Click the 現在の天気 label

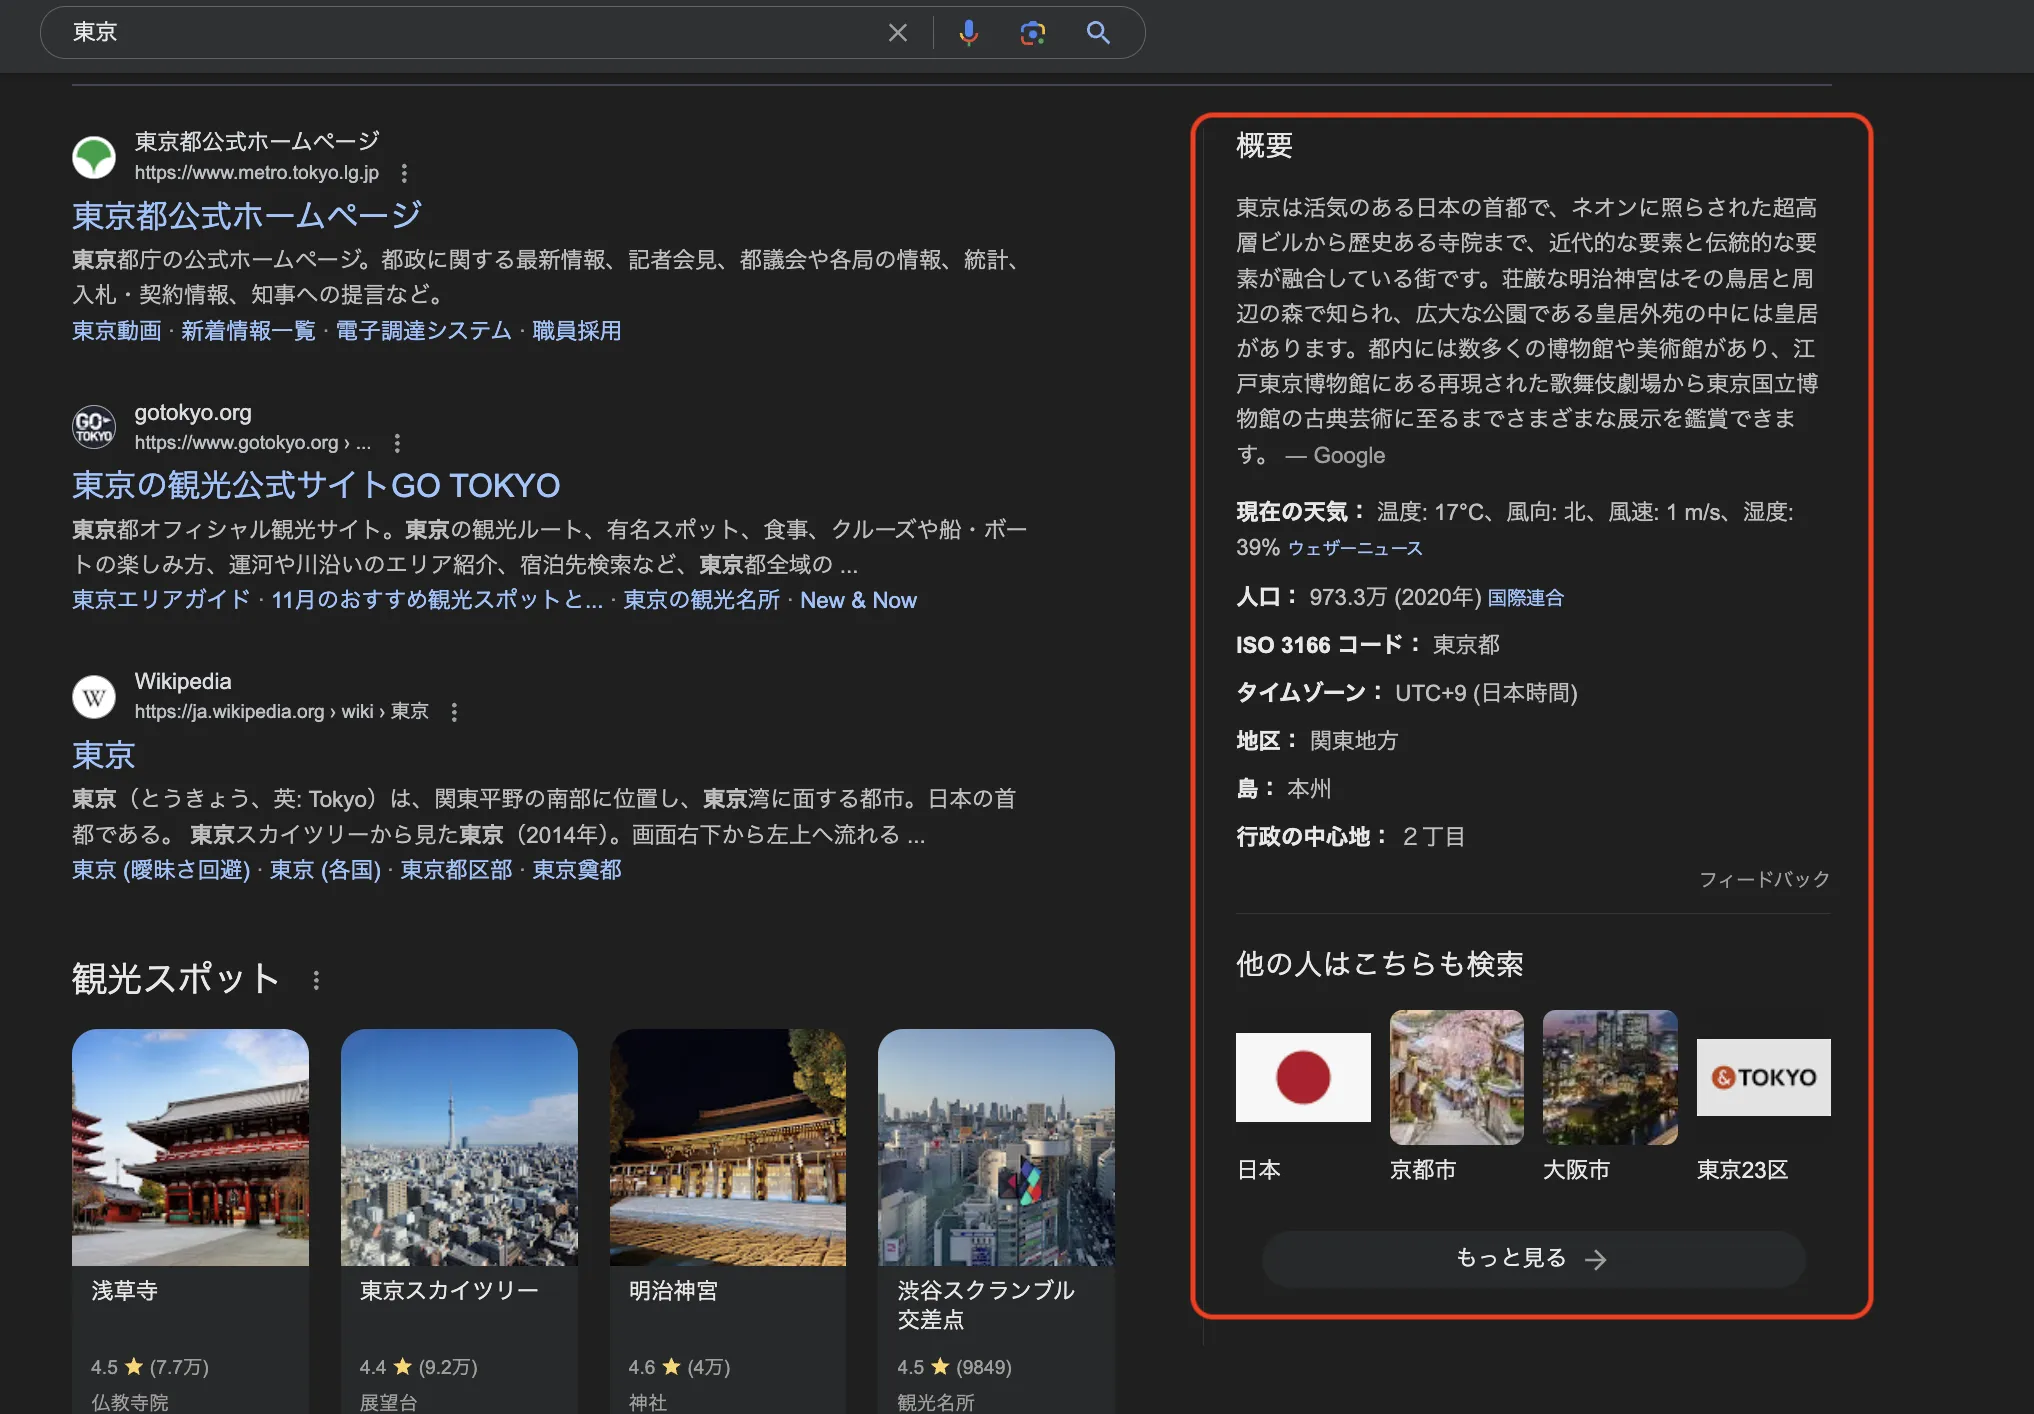coord(1300,512)
